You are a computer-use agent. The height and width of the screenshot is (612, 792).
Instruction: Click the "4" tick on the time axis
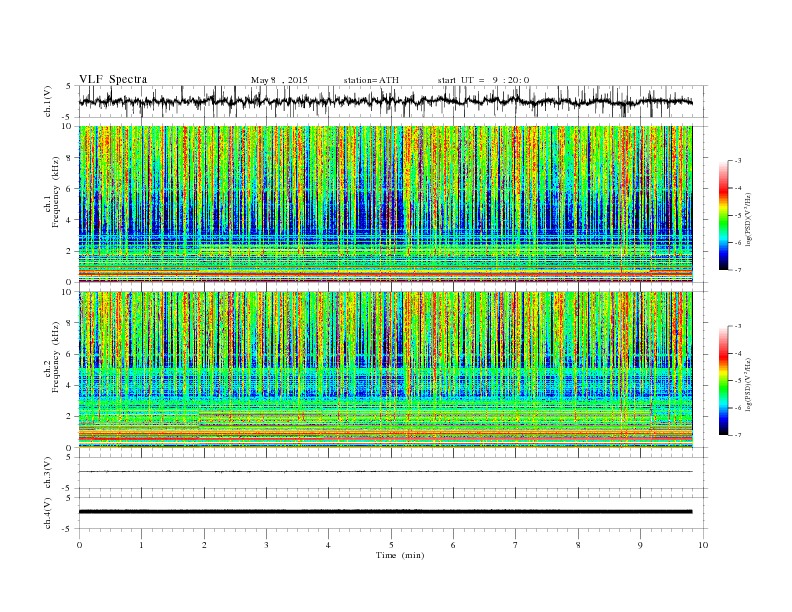(328, 545)
